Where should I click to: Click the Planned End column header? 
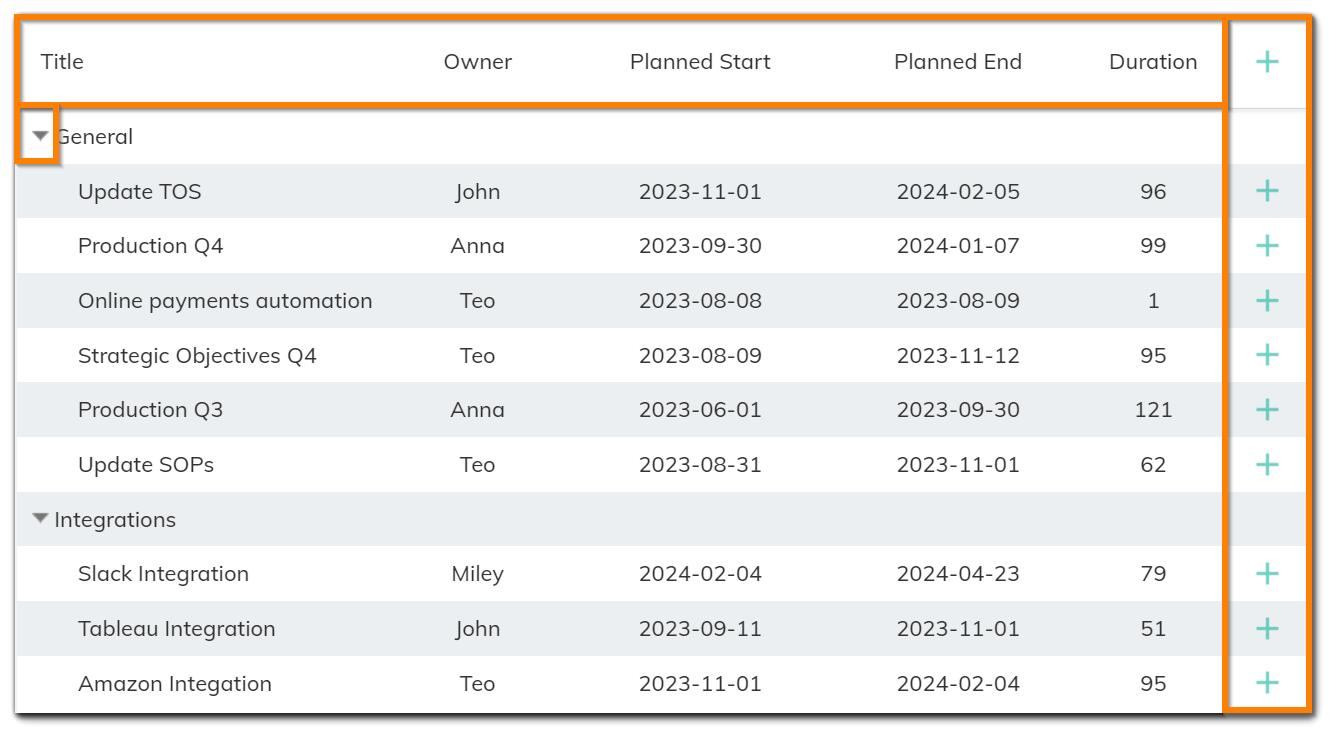click(x=958, y=62)
